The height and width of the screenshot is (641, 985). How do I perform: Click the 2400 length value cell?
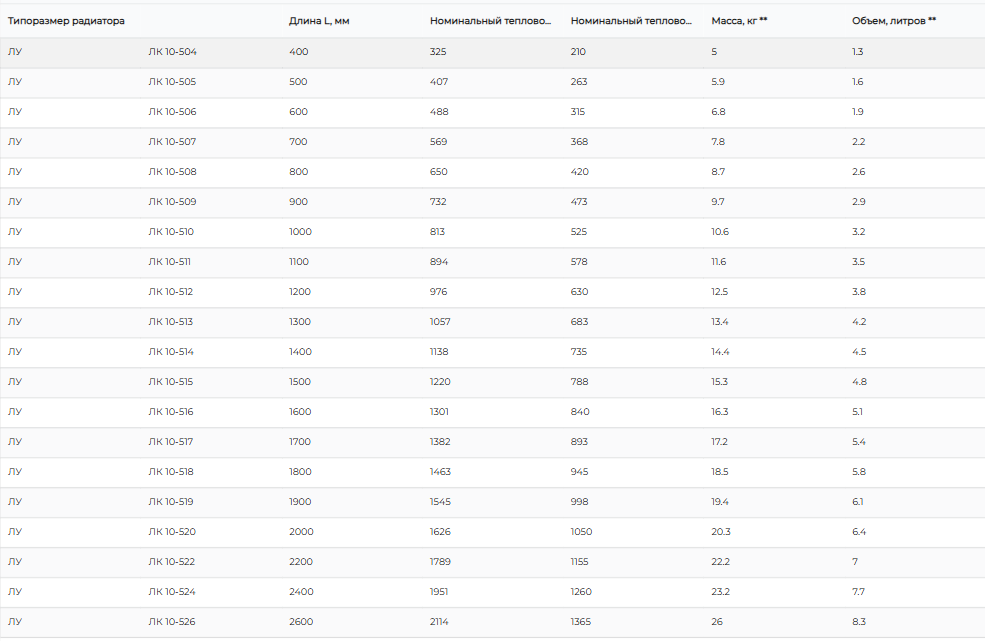point(301,592)
